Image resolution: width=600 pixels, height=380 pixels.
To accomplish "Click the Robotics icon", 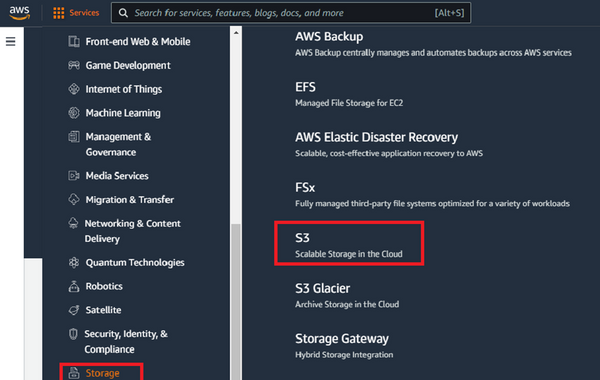I will (x=74, y=286).
